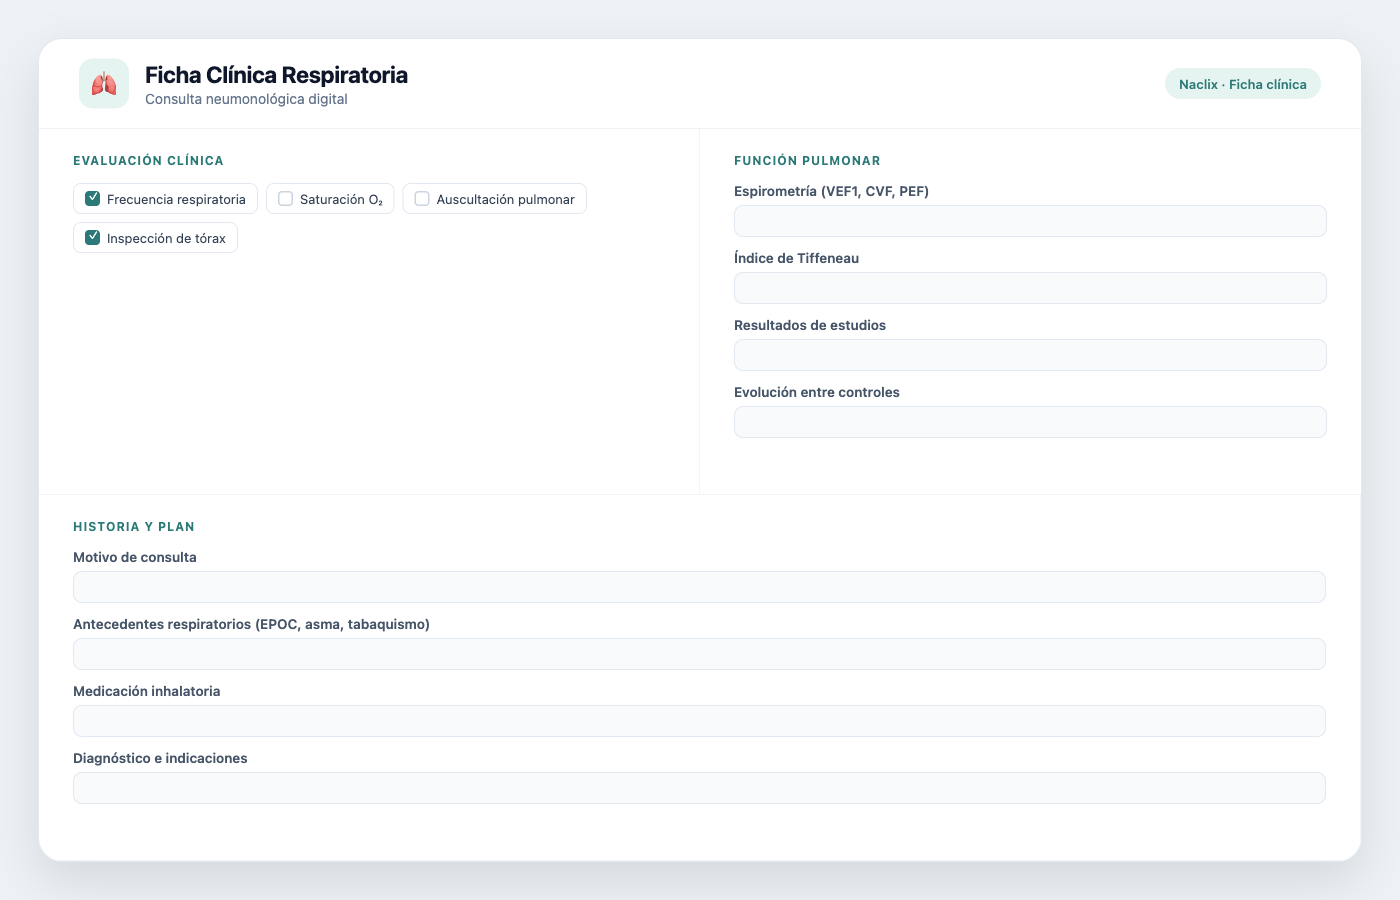Select the Medicación inhalatoria field
This screenshot has width=1400, height=900.
click(699, 721)
